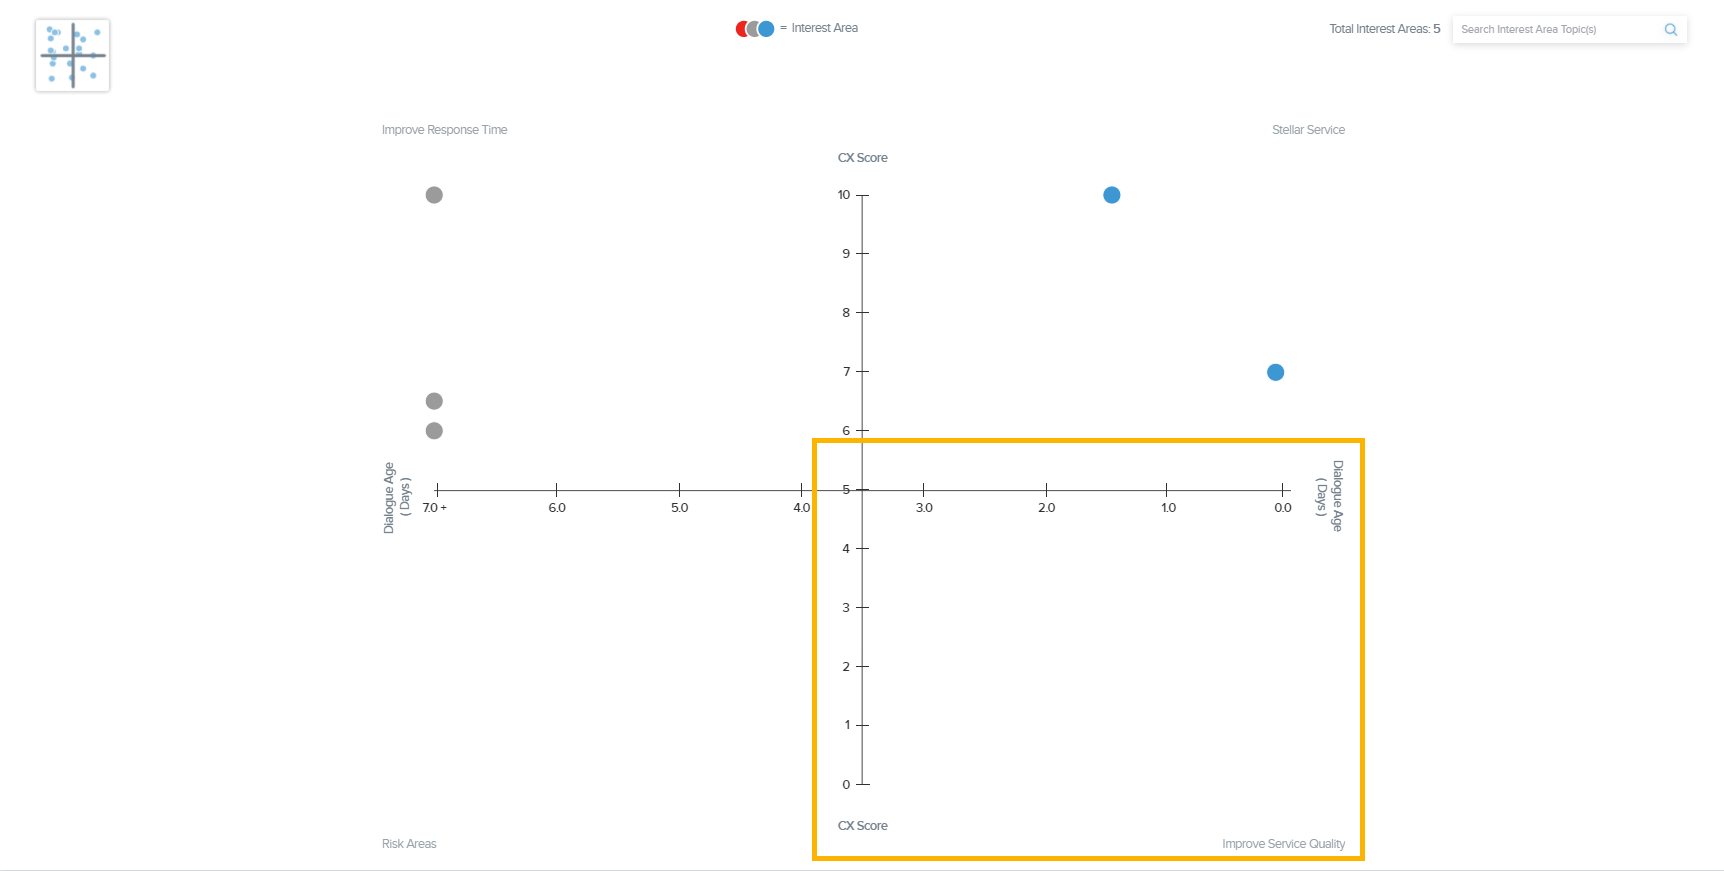This screenshot has height=871, width=1724.
Task: Click the top CX Score axis label
Action: (x=862, y=158)
